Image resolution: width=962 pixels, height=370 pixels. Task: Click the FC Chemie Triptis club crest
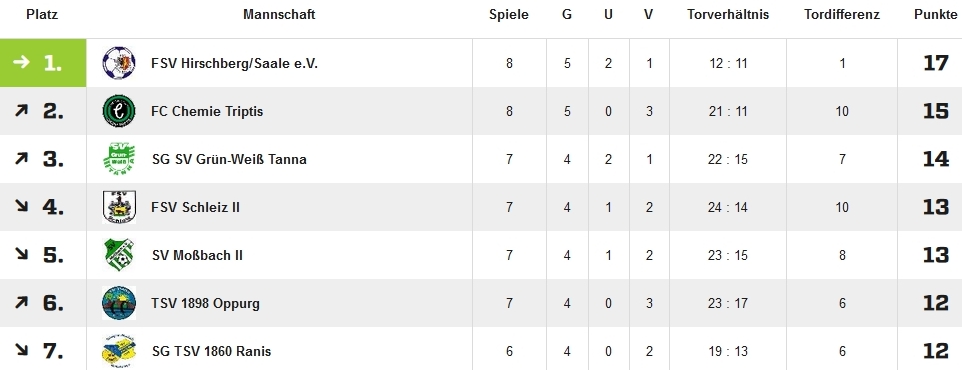(x=119, y=111)
